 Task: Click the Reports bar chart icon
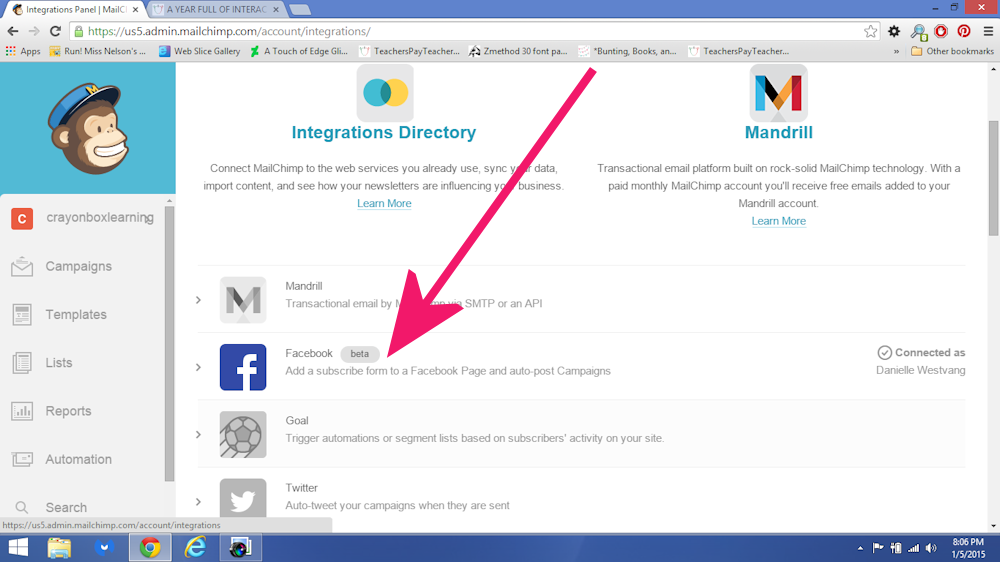[22, 411]
